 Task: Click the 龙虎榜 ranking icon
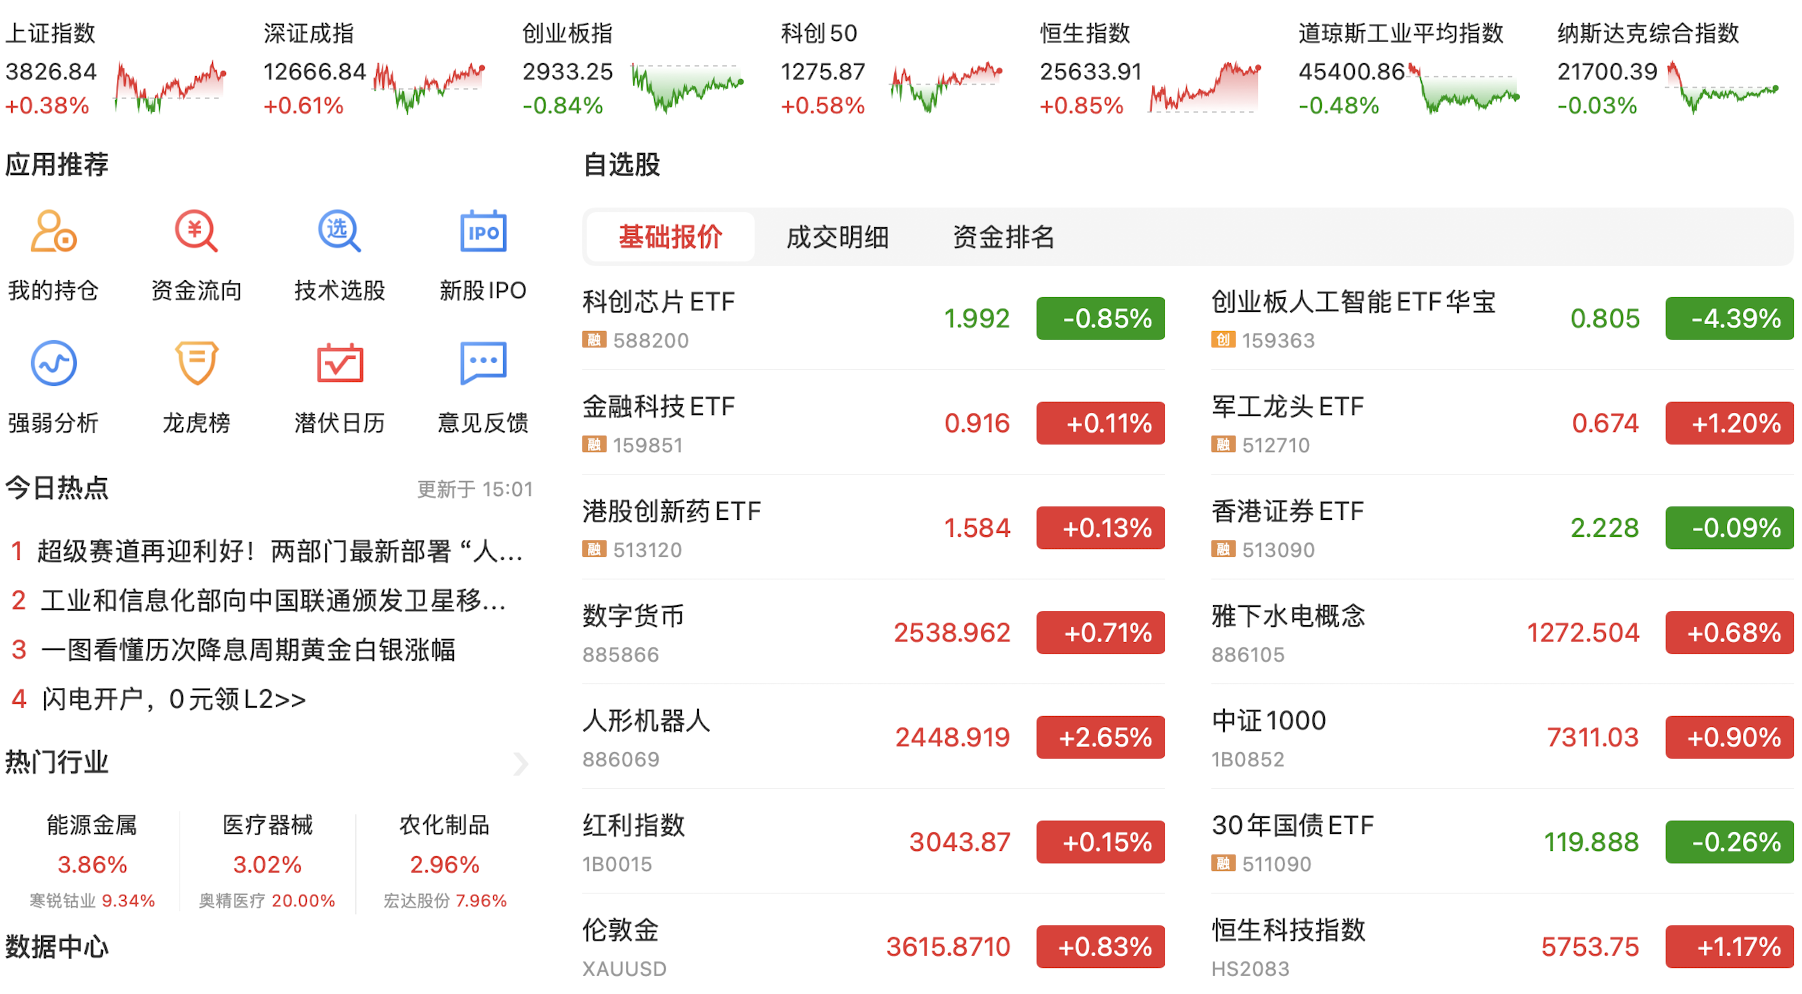[x=196, y=364]
